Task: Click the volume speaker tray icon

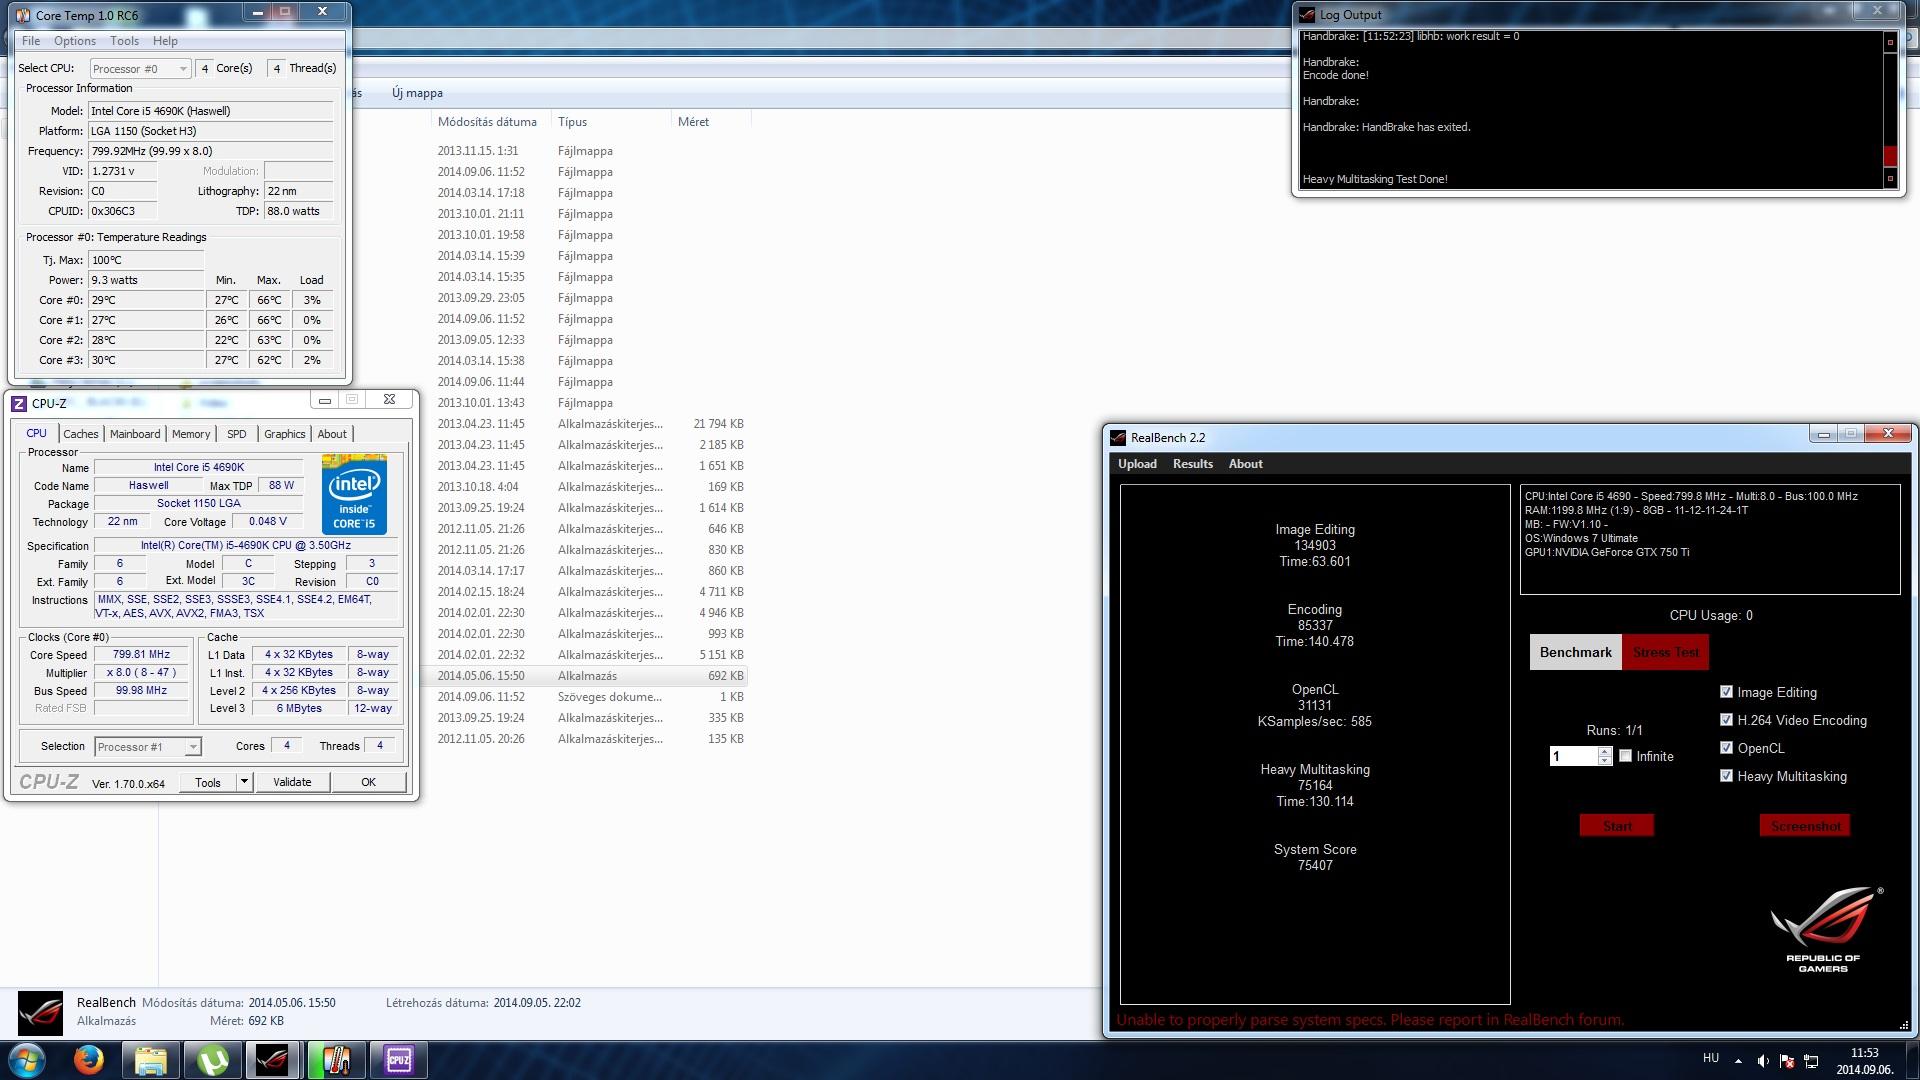Action: pos(1762,1061)
